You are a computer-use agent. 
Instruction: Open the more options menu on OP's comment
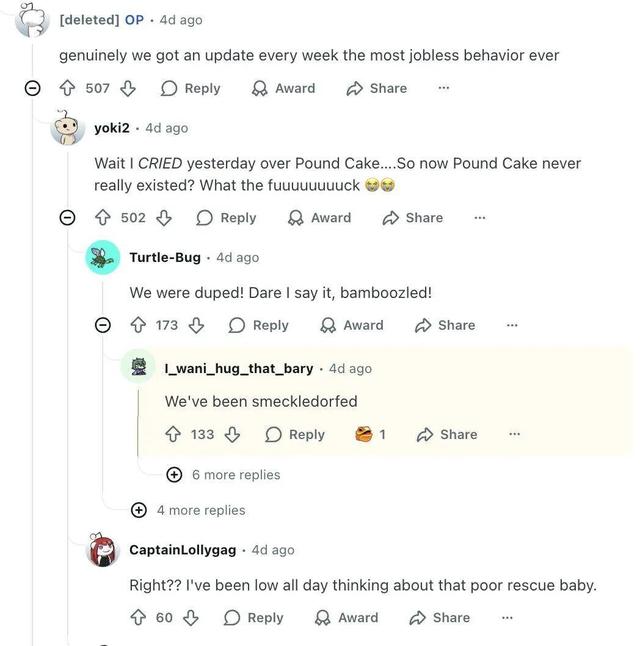443,88
